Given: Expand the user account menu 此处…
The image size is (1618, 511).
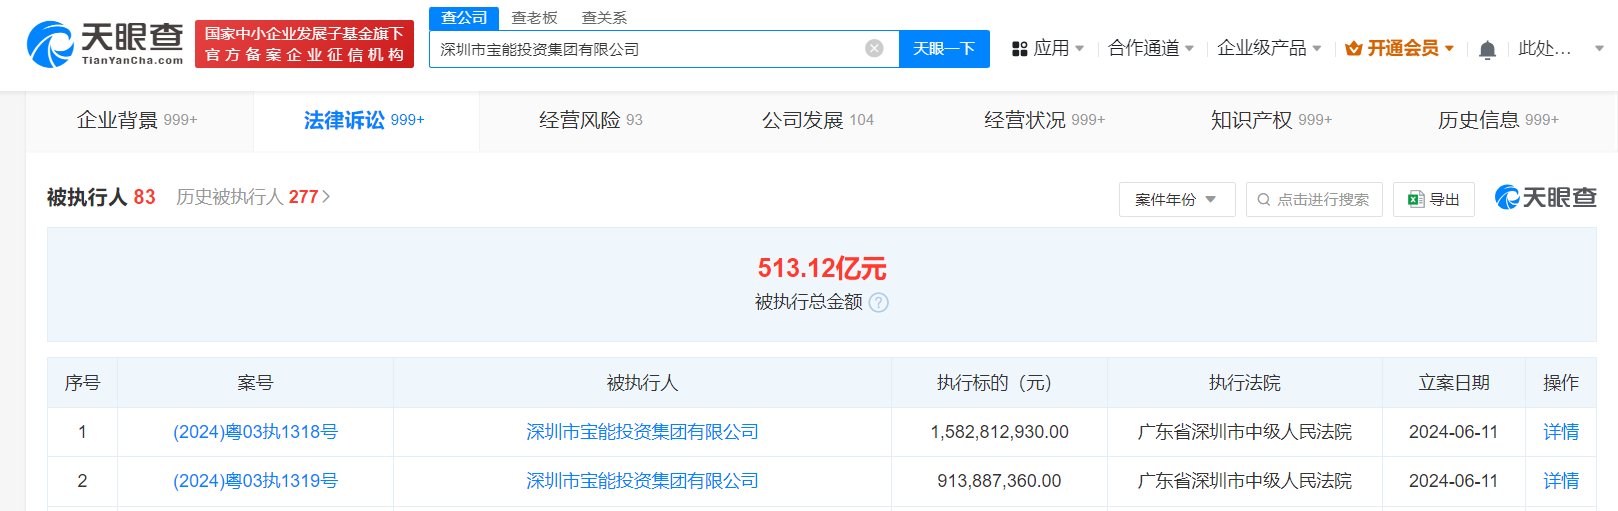Looking at the screenshot, I should pyautogui.click(x=1561, y=48).
